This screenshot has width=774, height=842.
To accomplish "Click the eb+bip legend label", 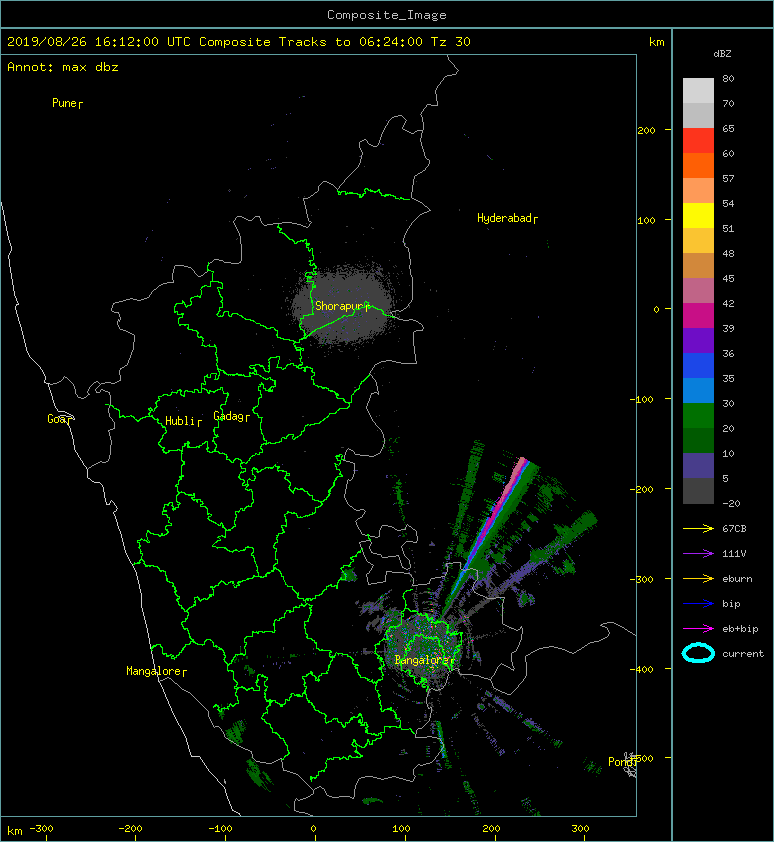I will pyautogui.click(x=740, y=628).
